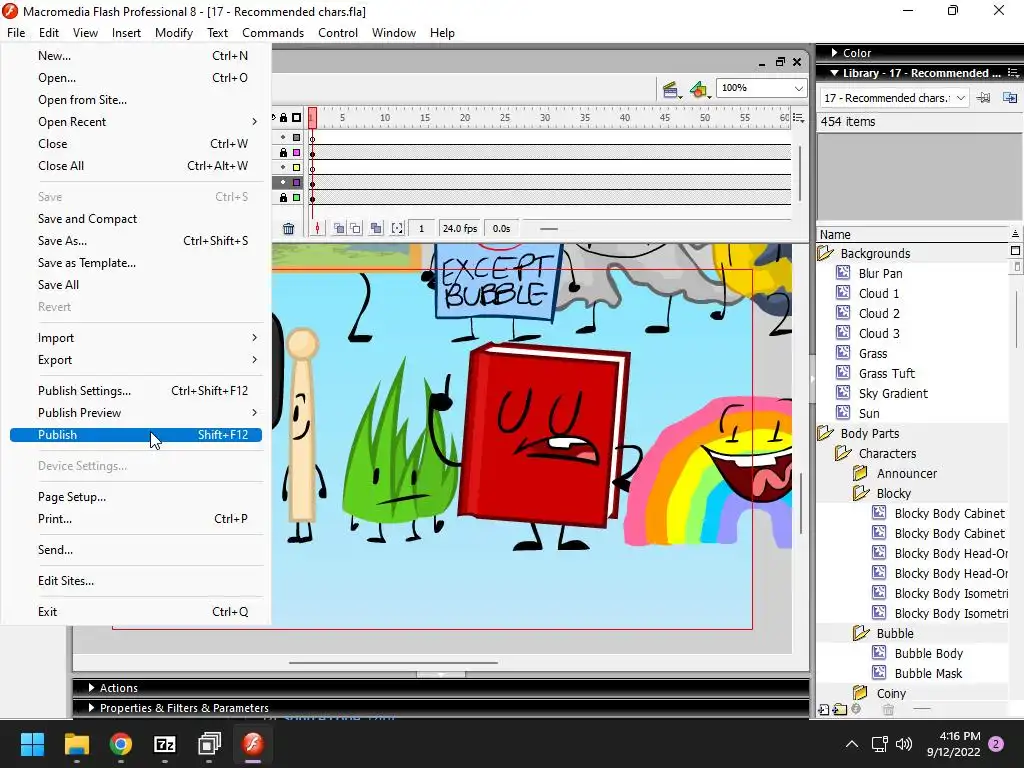The width and height of the screenshot is (1024, 768).
Task: Enable the Onion Skin button
Action: 339,228
